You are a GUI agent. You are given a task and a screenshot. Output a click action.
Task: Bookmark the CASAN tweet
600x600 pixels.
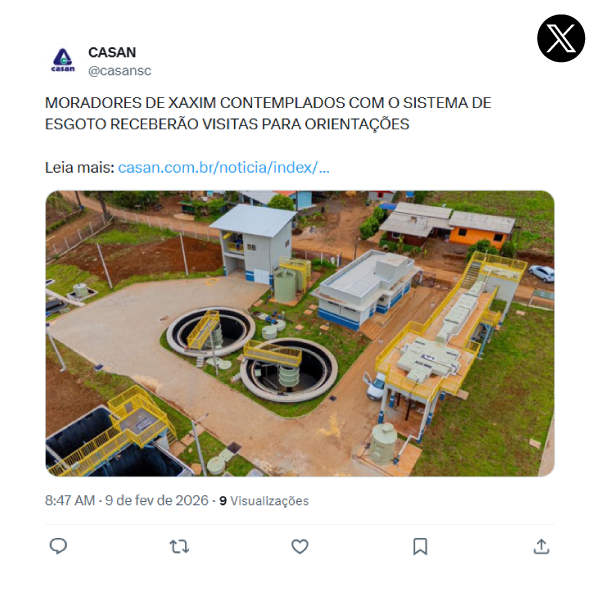point(420,546)
